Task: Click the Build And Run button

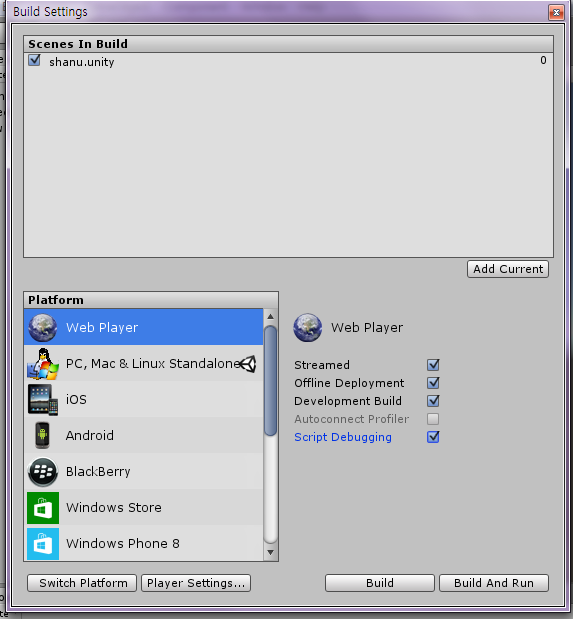Action: click(494, 583)
